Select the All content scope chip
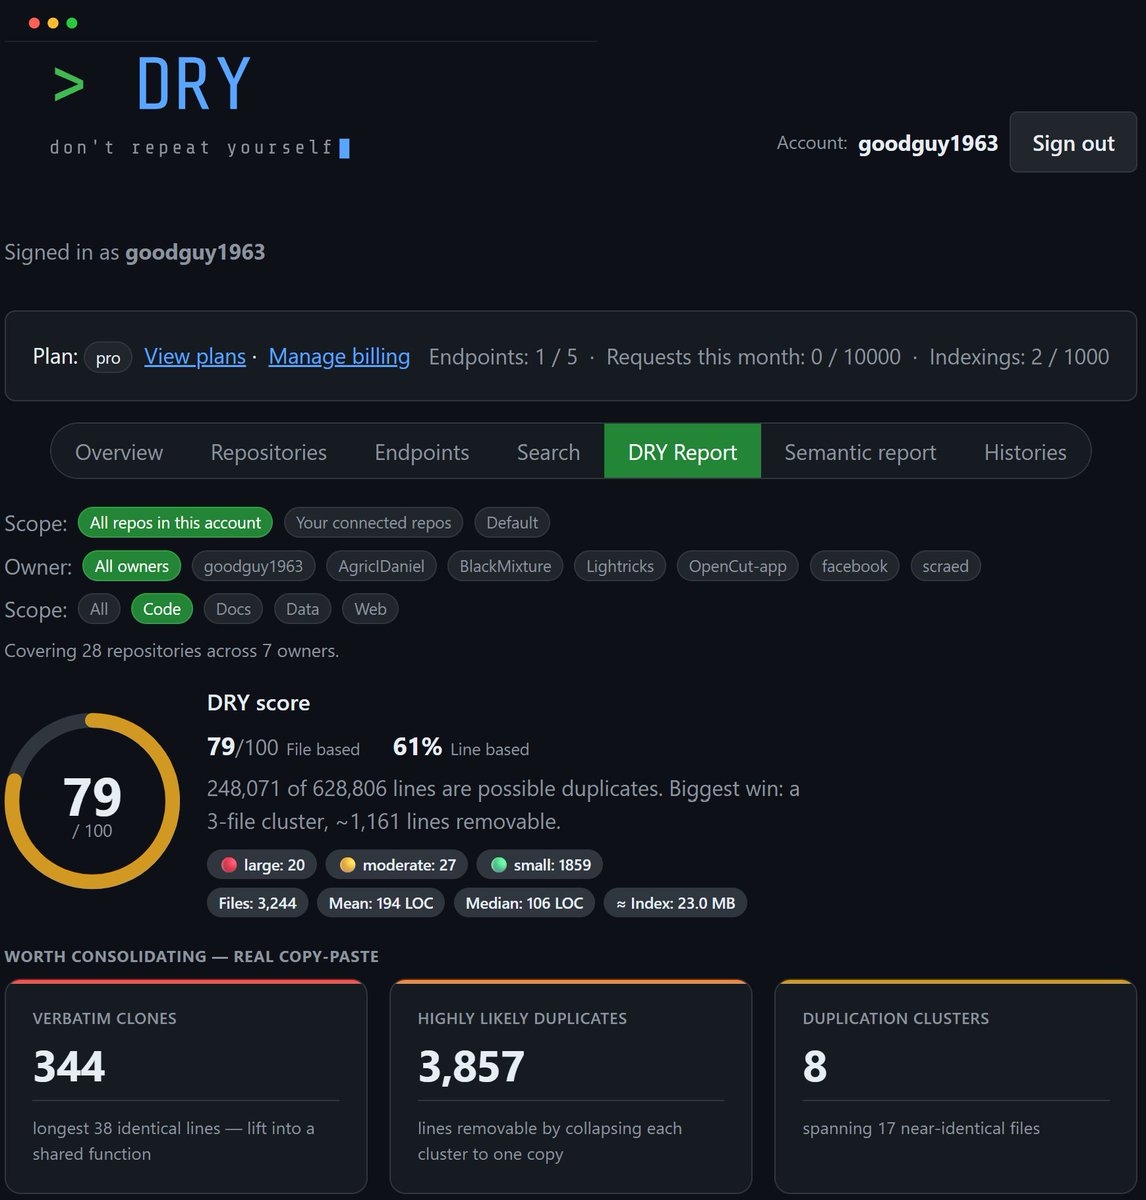Viewport: 1146px width, 1200px height. (x=99, y=609)
